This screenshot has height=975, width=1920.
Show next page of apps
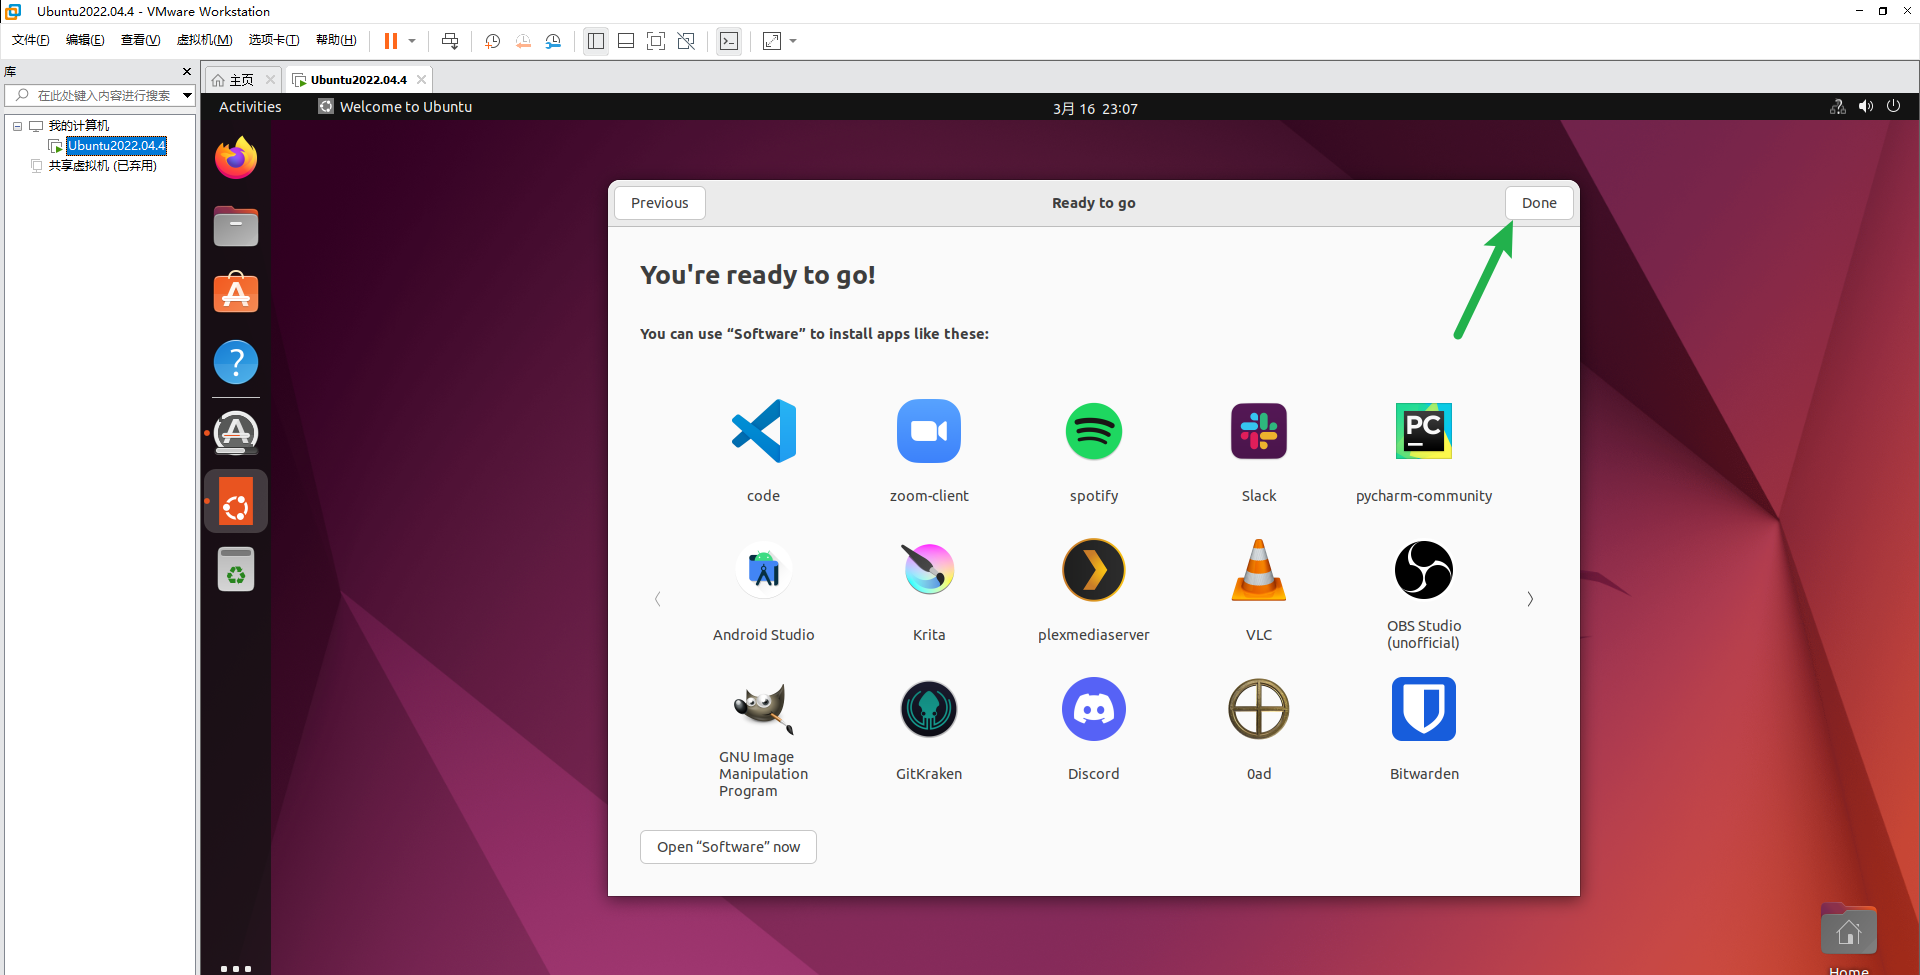1530,599
